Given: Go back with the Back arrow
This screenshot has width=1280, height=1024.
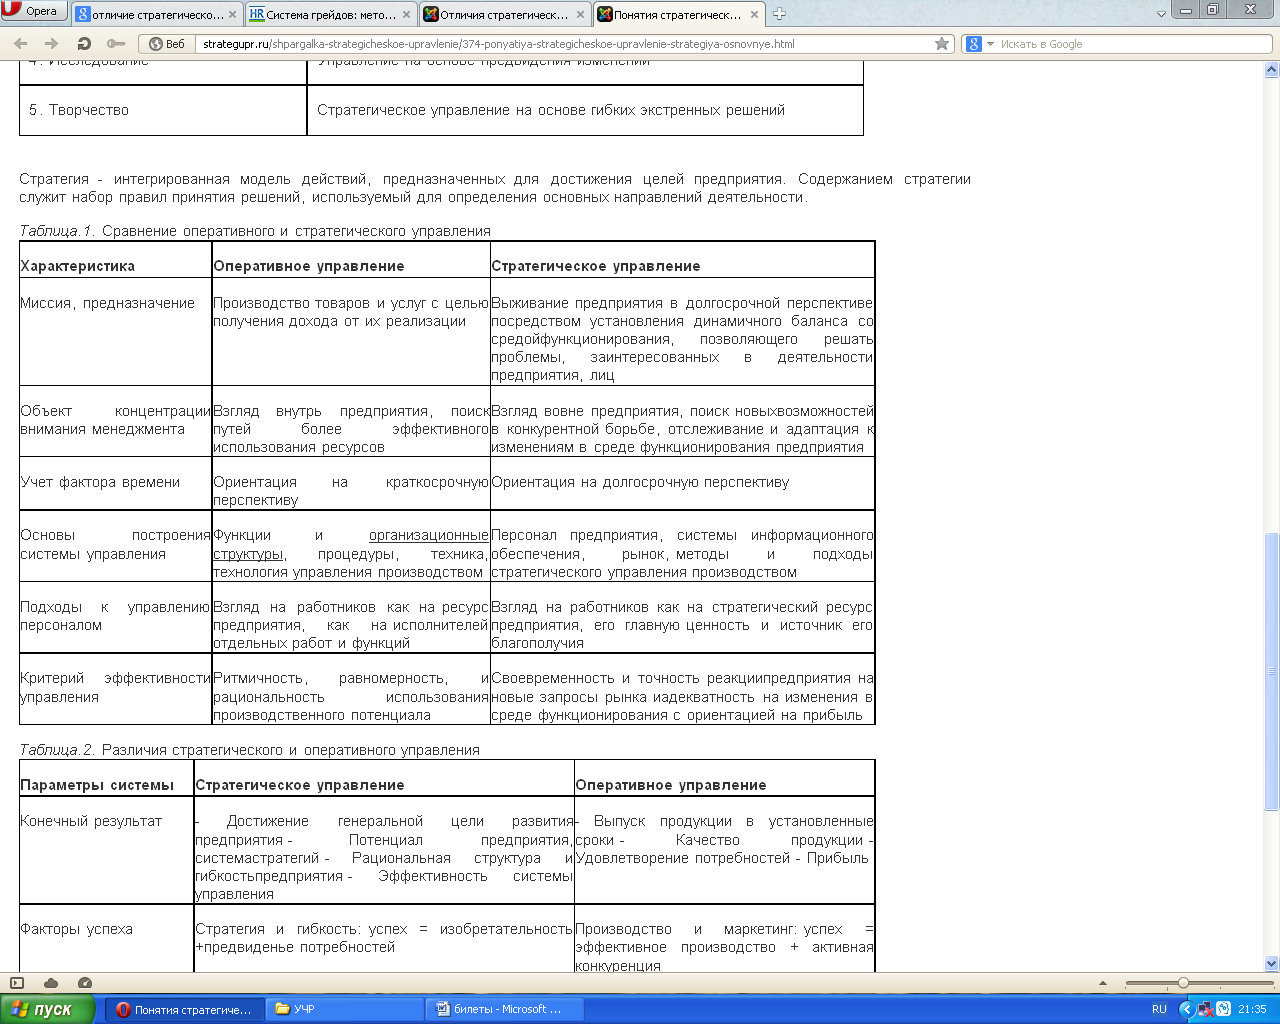Looking at the screenshot, I should click(x=21, y=44).
